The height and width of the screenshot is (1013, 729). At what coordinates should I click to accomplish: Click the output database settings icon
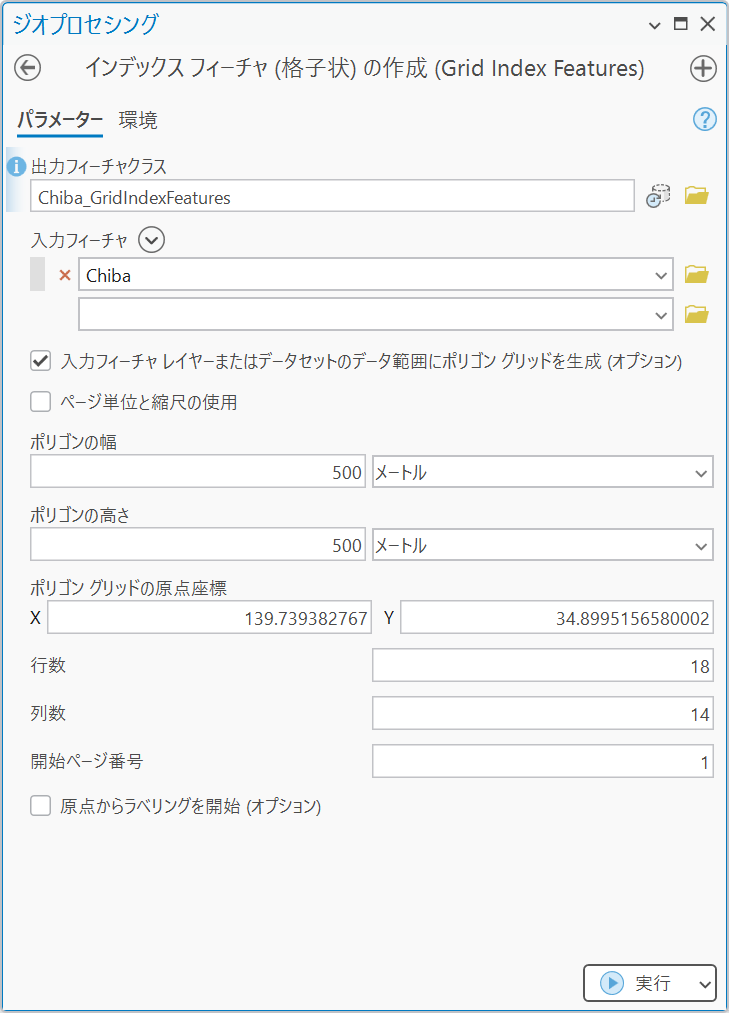click(658, 196)
